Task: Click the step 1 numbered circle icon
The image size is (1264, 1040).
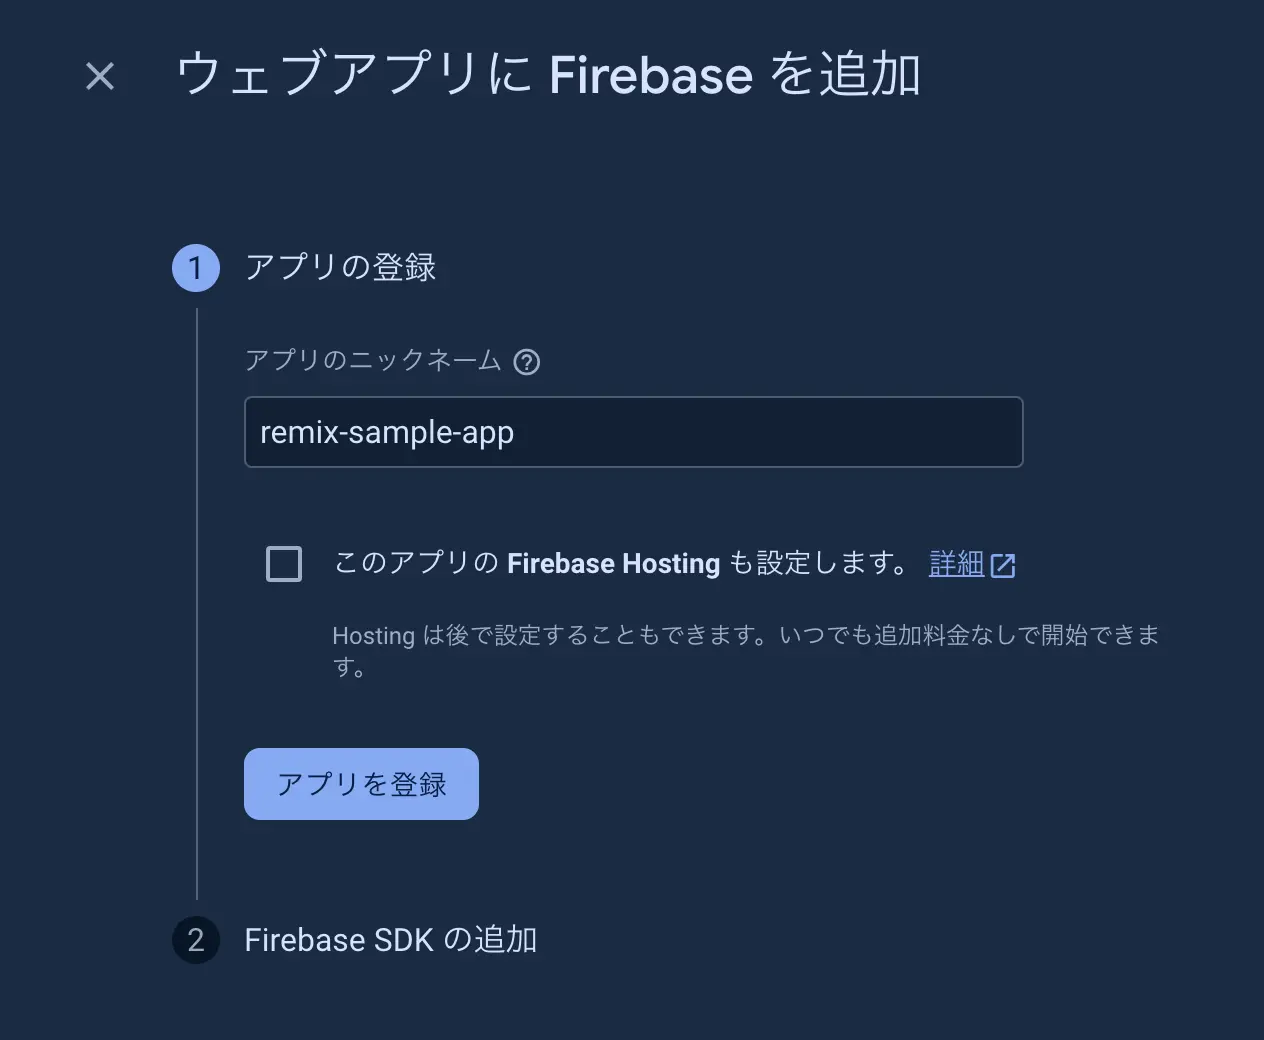Action: (196, 267)
